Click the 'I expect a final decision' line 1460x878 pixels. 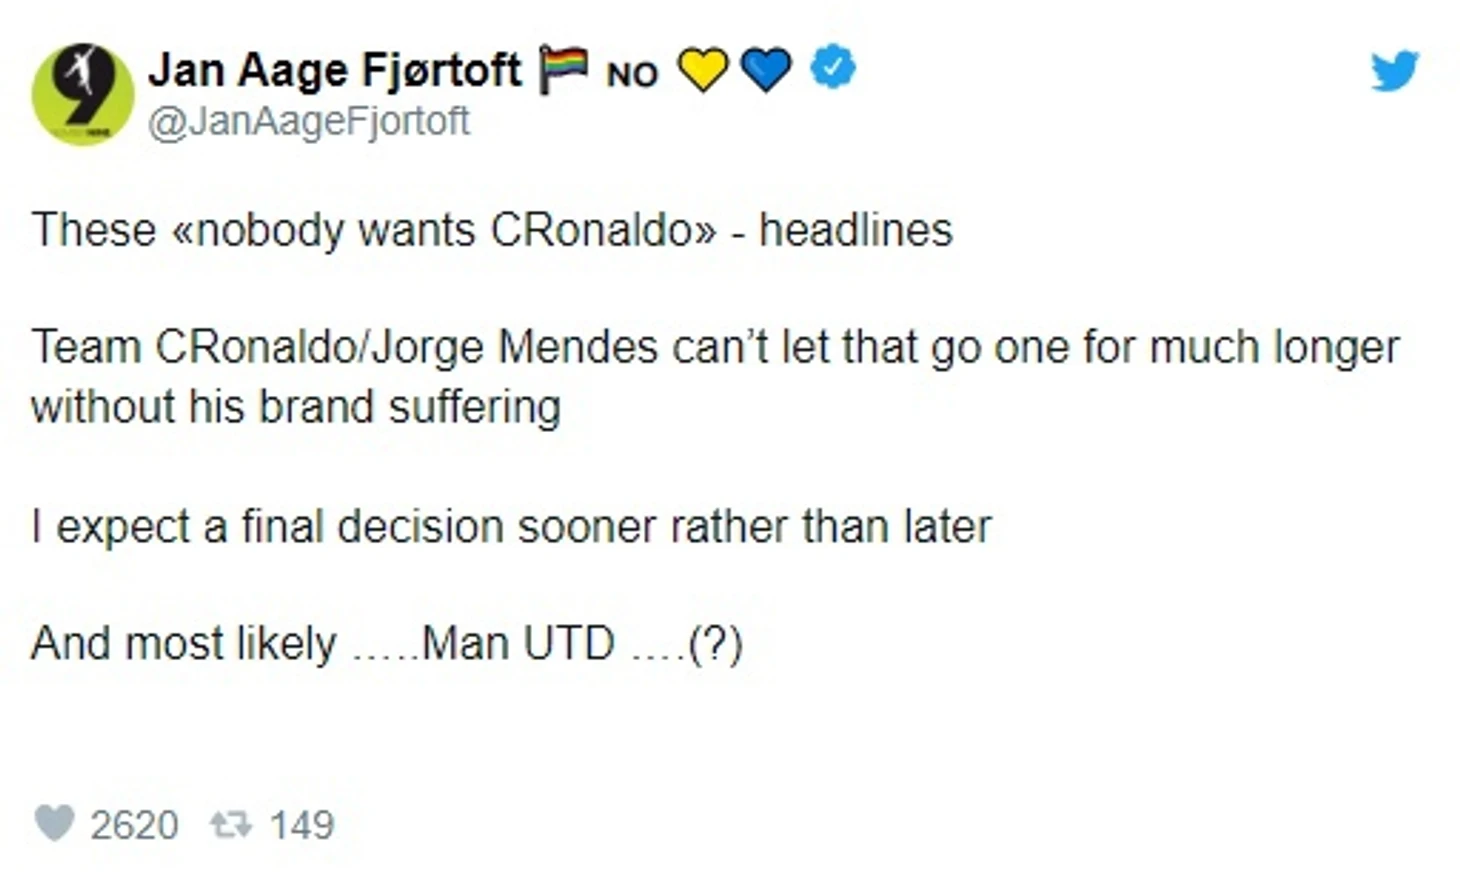click(511, 527)
